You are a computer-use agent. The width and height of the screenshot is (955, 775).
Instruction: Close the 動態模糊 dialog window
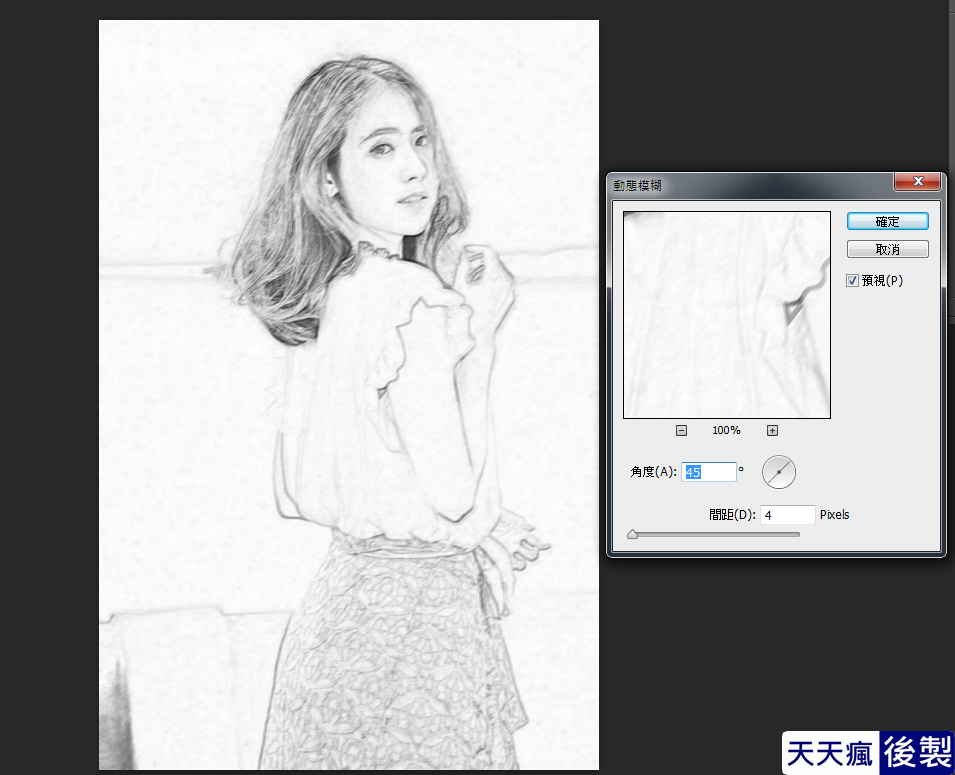coord(917,181)
